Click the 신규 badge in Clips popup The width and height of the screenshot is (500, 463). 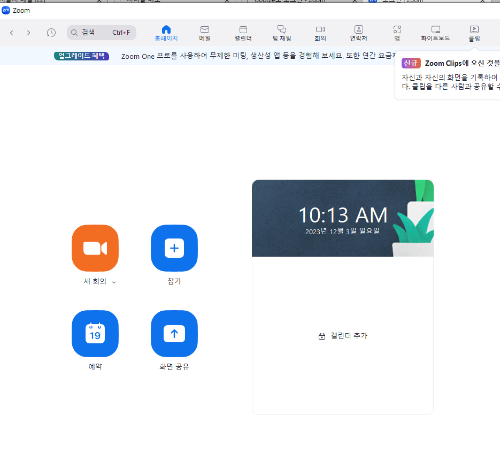pos(411,63)
